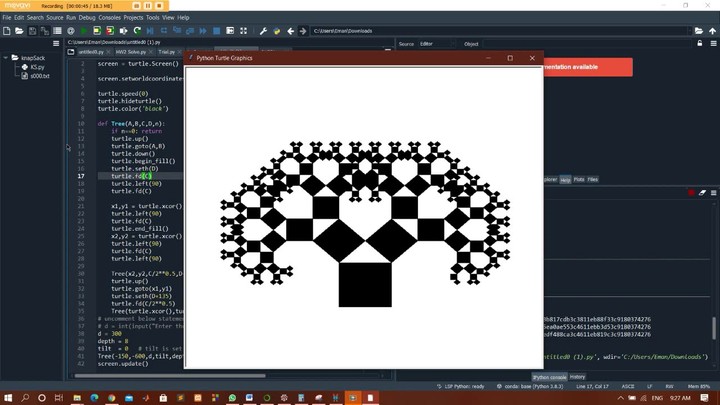
Task: Open the working directory path dropdown
Action: coord(689,31)
